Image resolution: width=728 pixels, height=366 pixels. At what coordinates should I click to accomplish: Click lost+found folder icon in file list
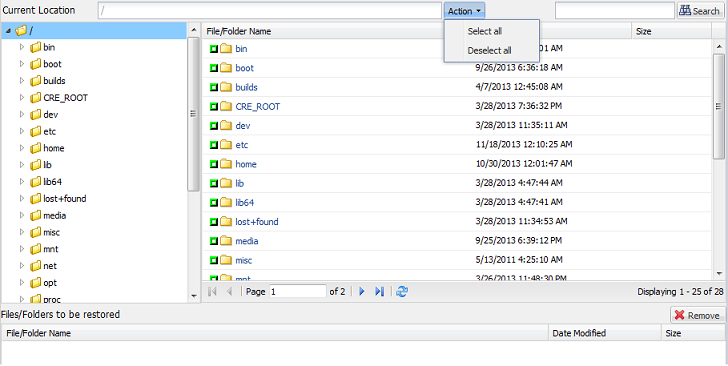pos(226,222)
